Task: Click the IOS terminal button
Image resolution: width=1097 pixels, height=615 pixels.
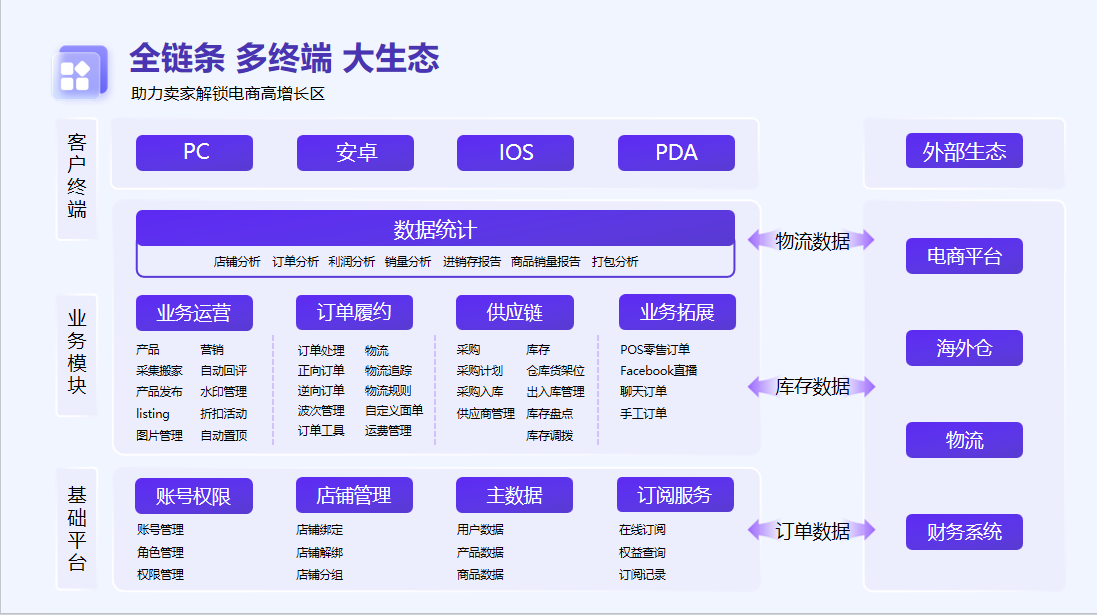Action: [515, 153]
